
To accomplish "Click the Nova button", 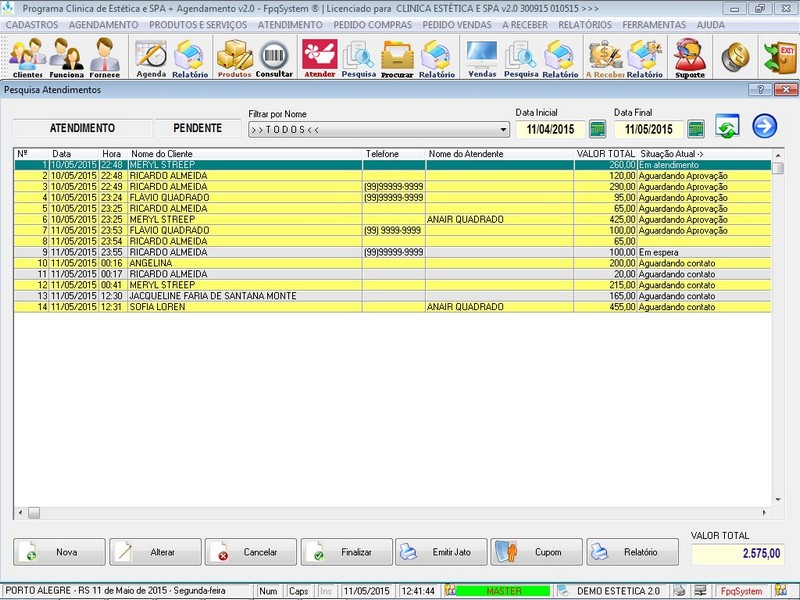I will 59,552.
